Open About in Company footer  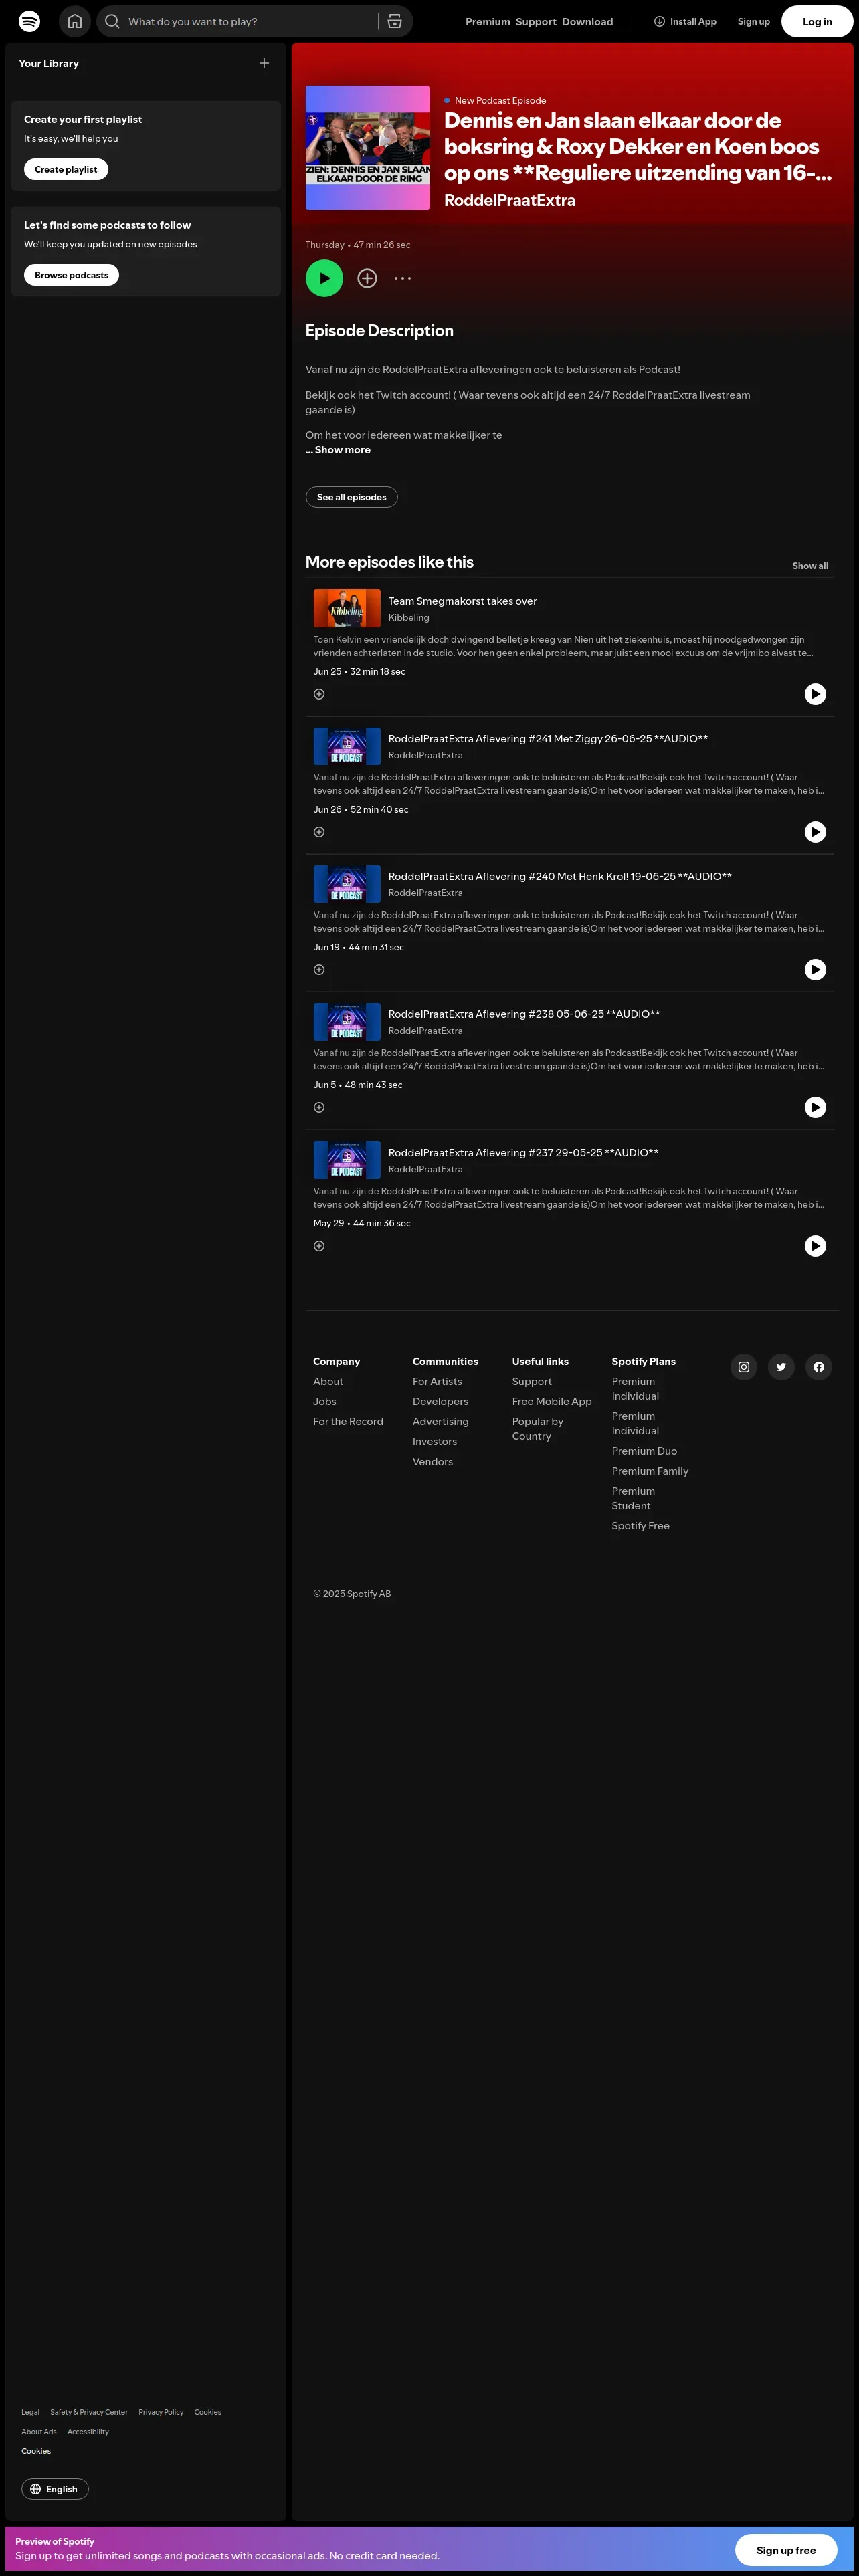click(x=328, y=1382)
